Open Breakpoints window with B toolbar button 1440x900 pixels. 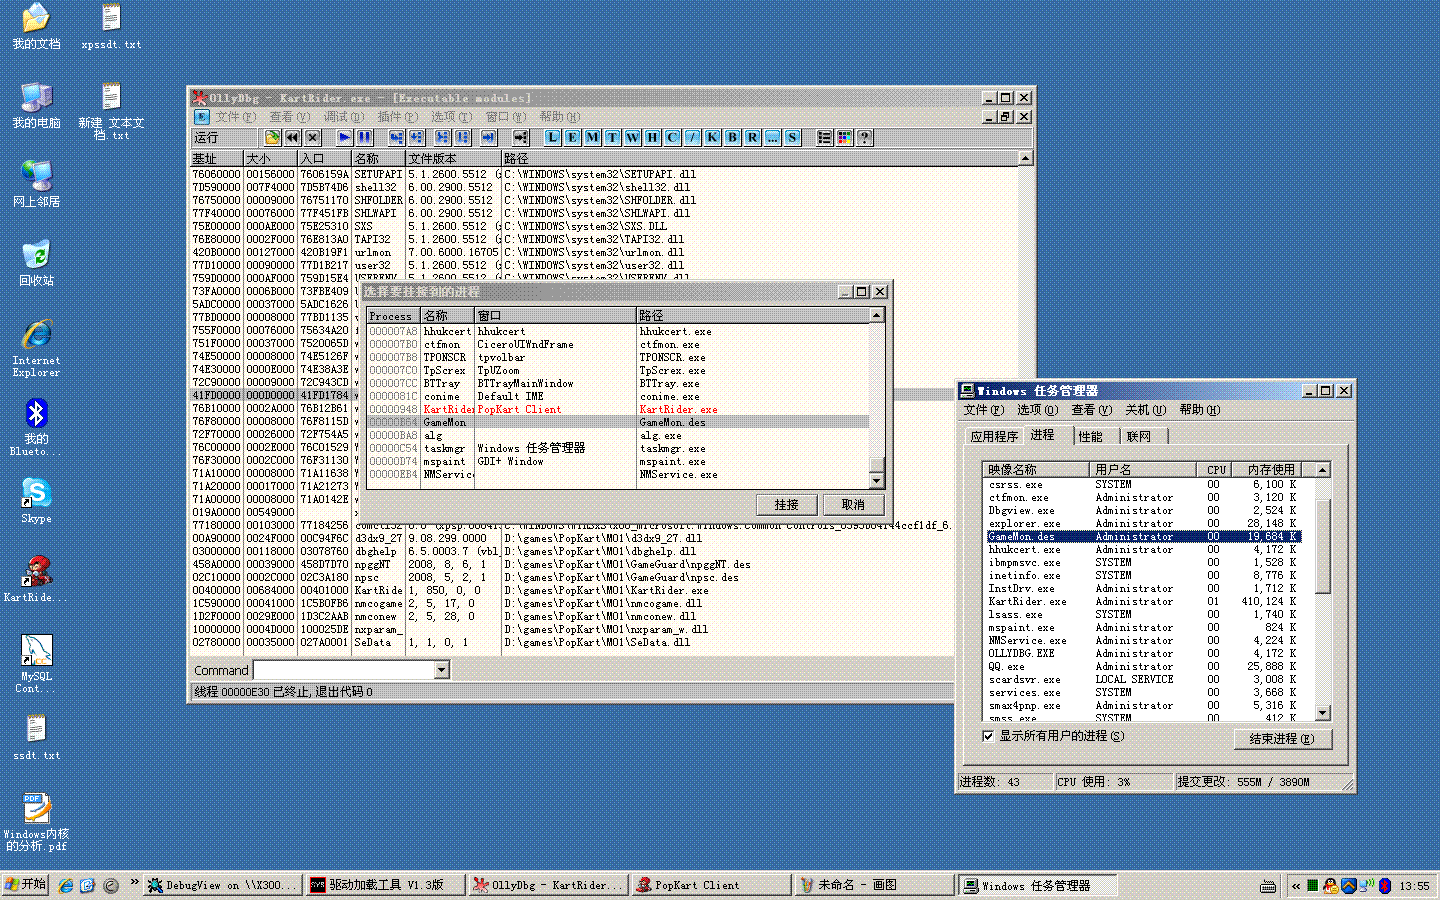pos(732,138)
